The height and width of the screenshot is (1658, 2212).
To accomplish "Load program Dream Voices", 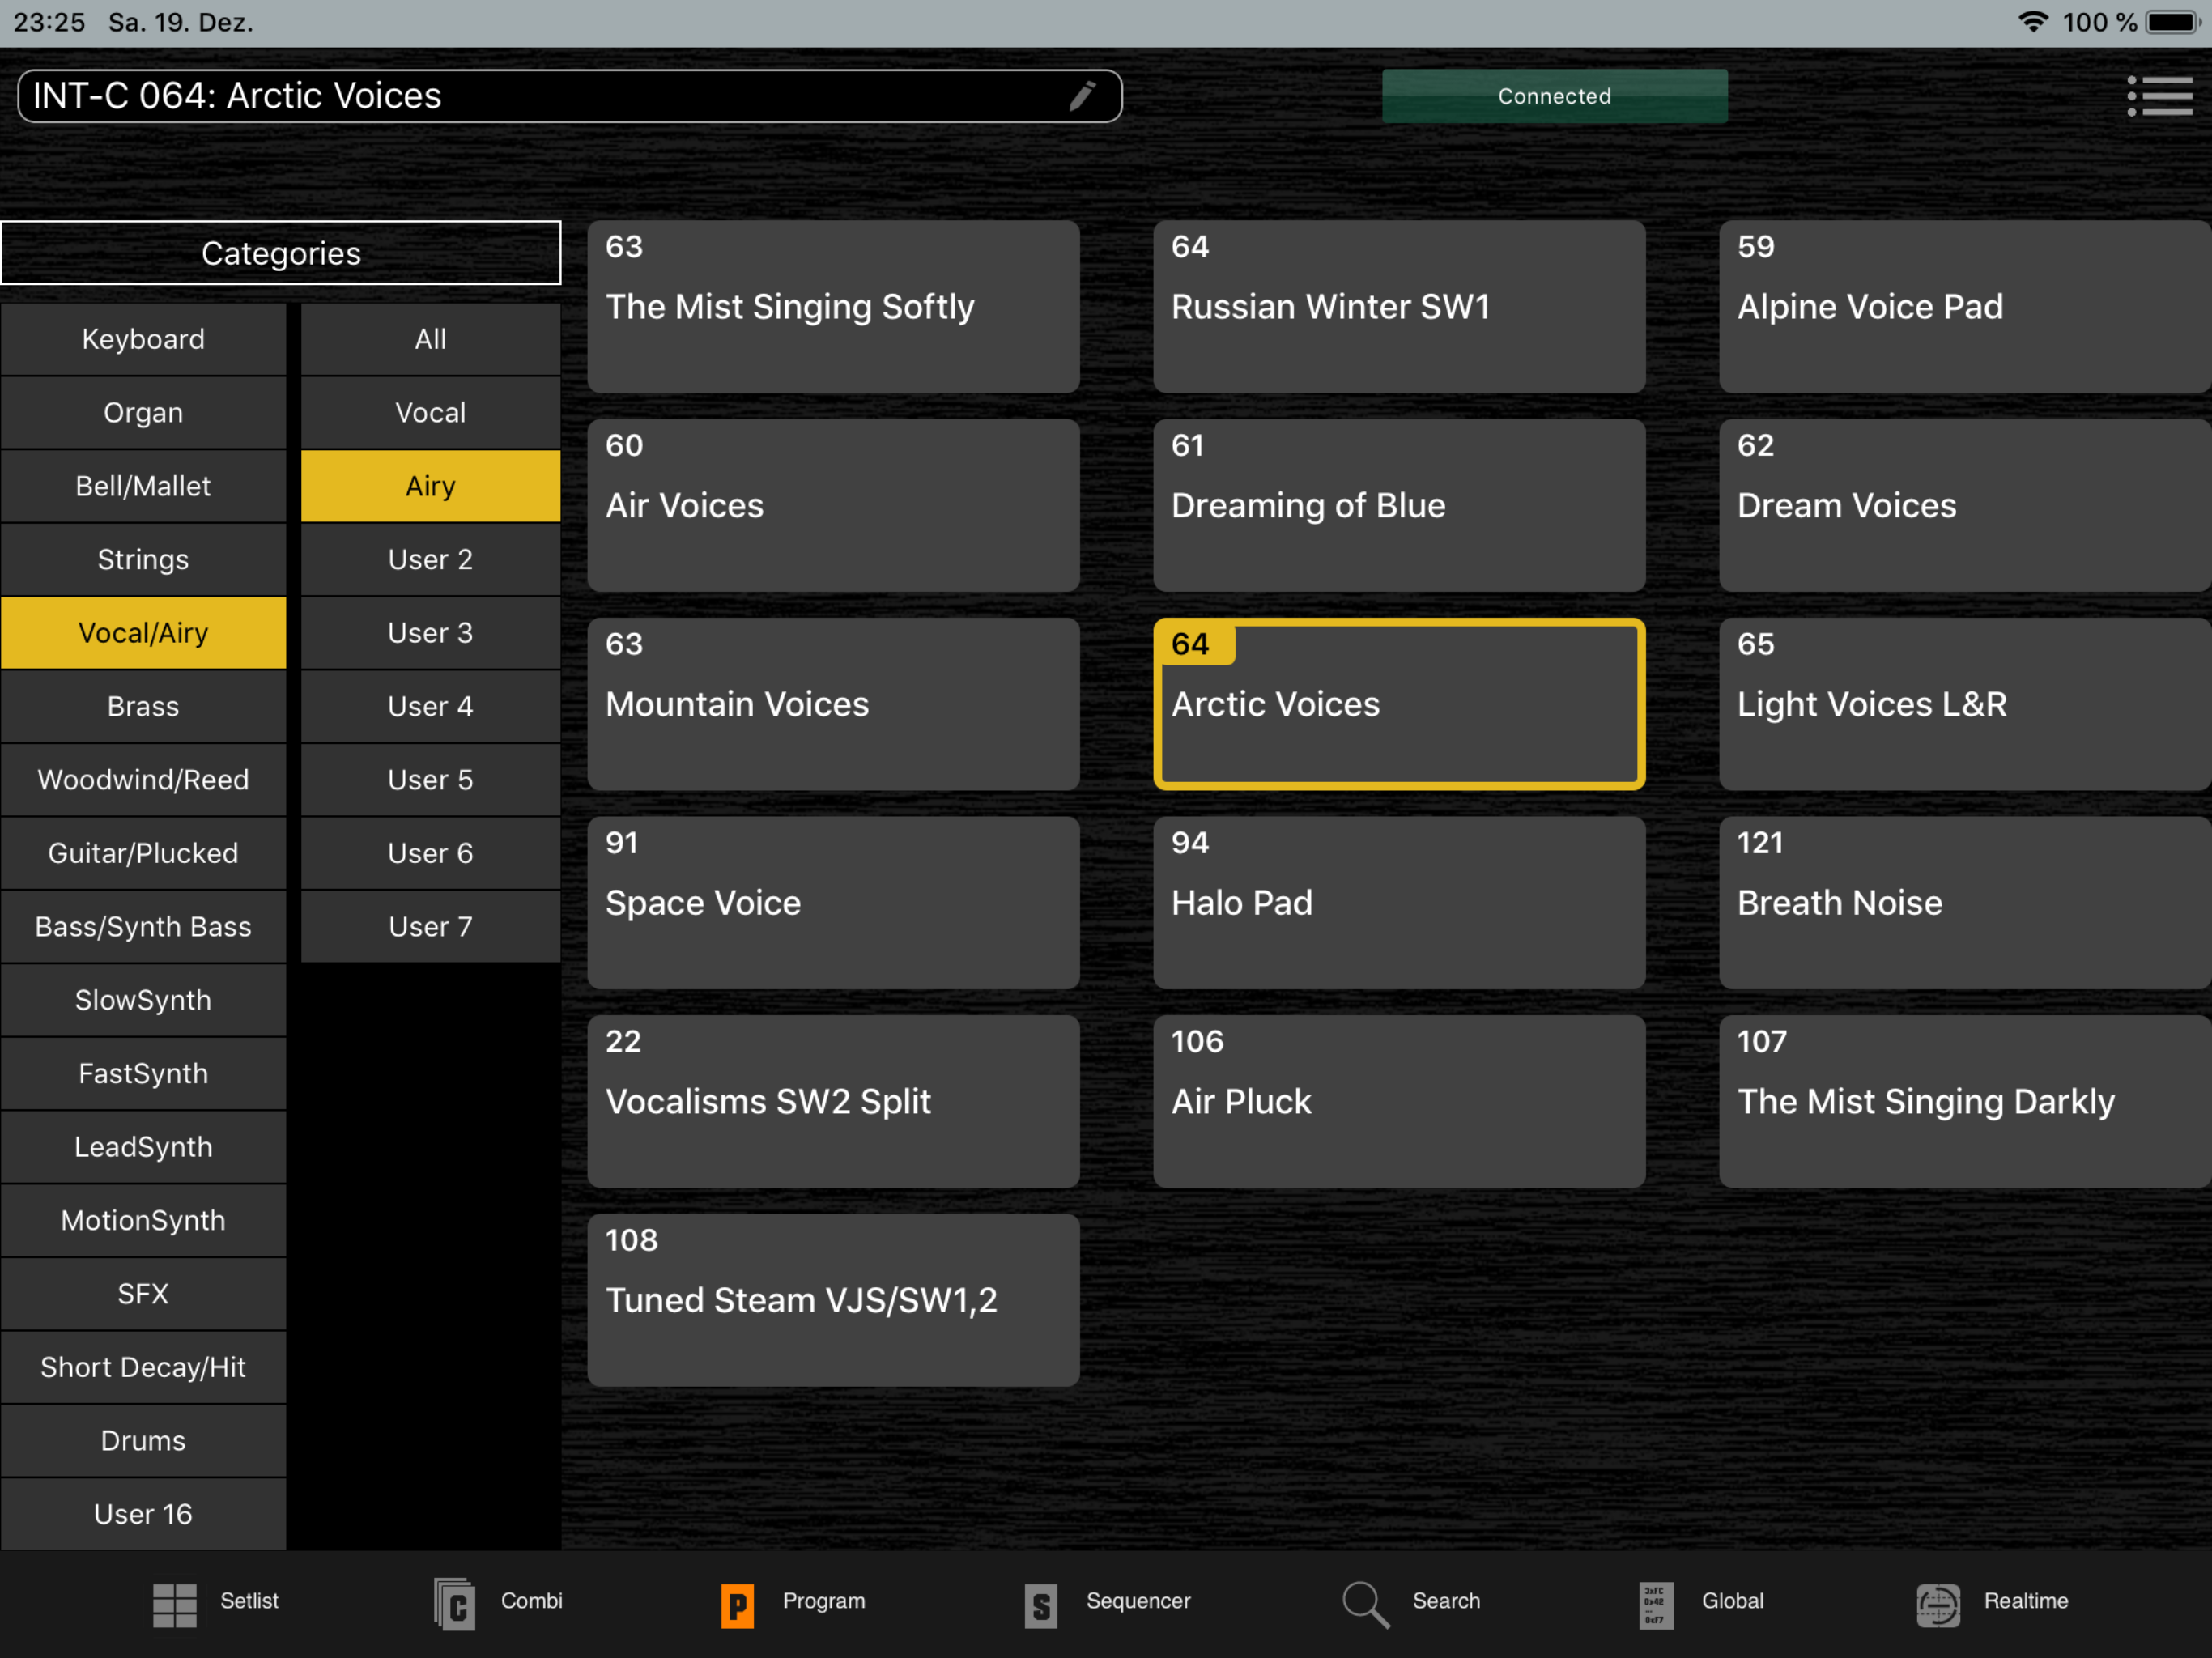I will point(1965,505).
